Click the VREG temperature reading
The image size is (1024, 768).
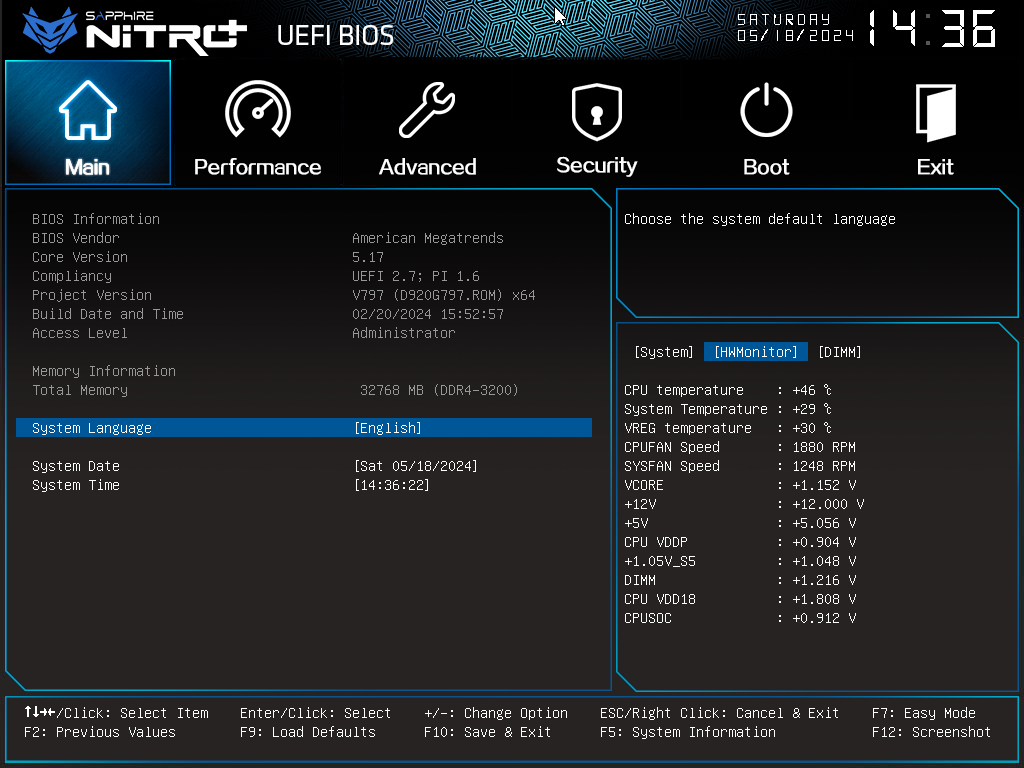728,428
